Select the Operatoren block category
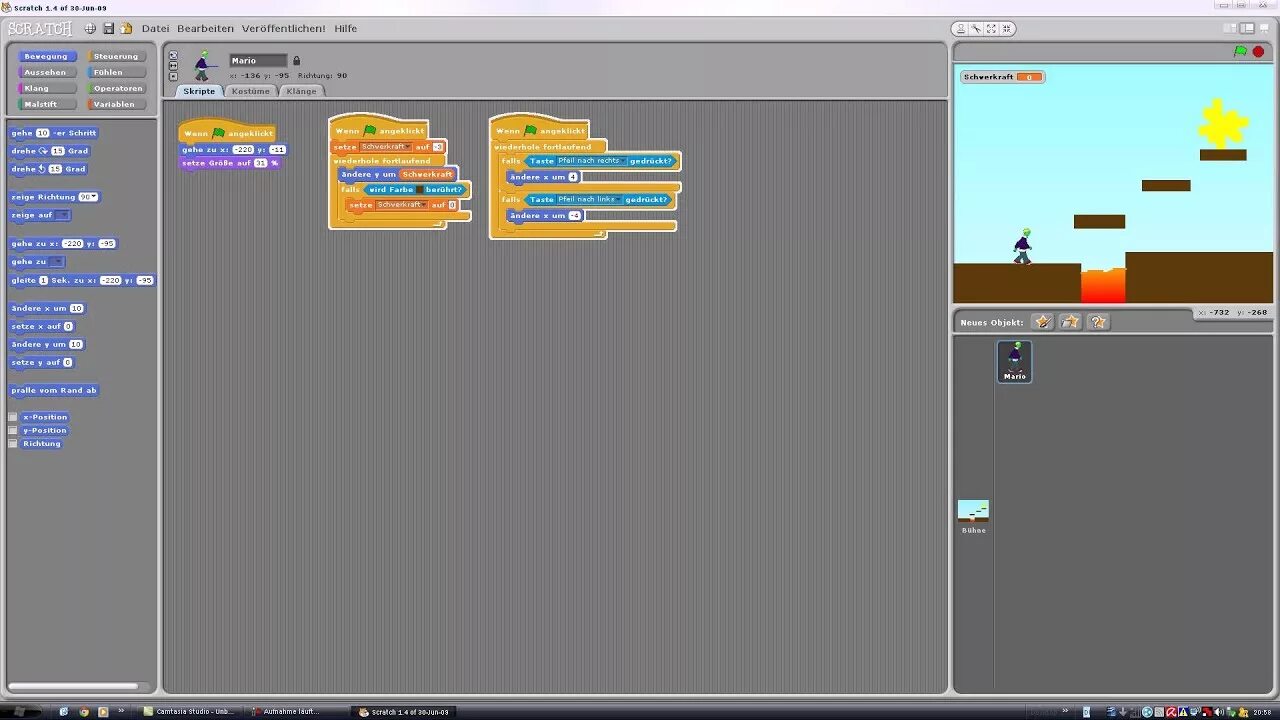The image size is (1280, 720). pos(116,88)
